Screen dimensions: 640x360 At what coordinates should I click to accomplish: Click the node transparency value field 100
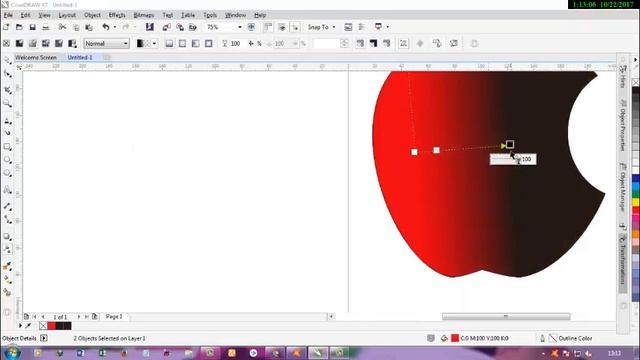tap(527, 159)
